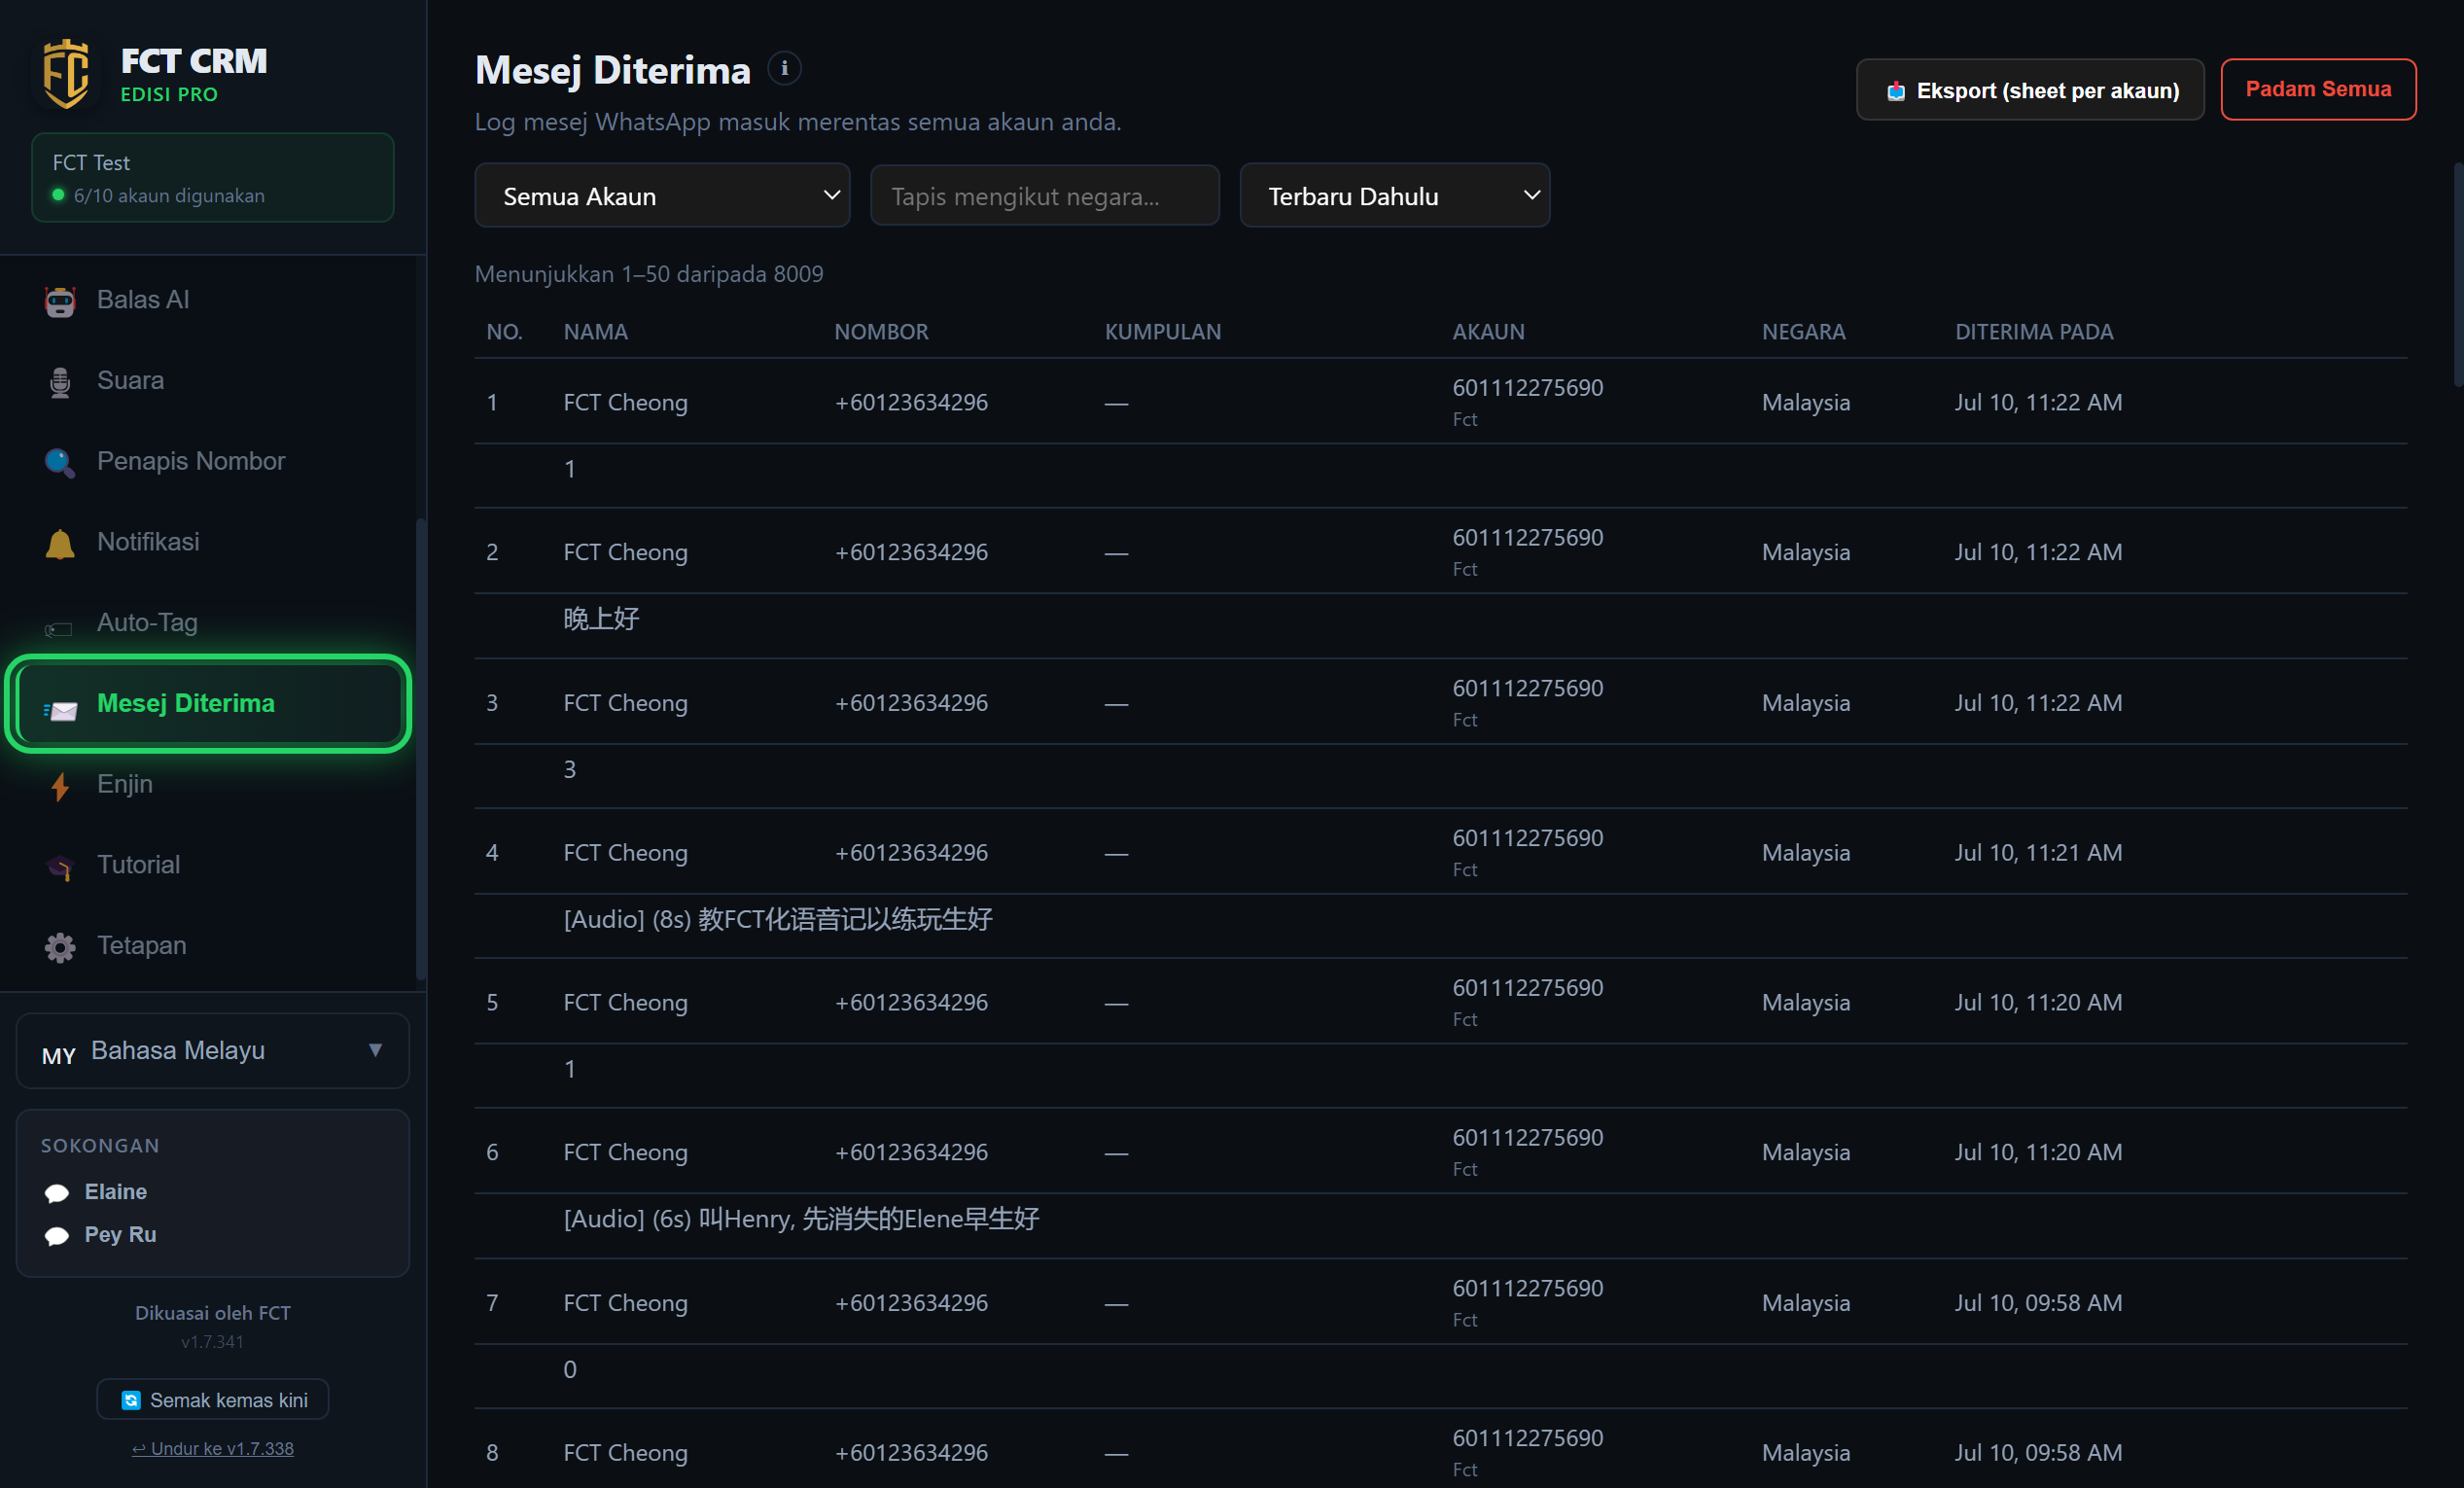The width and height of the screenshot is (2464, 1488).
Task: Click the export icon in the Eksport button
Action: 1896,91
